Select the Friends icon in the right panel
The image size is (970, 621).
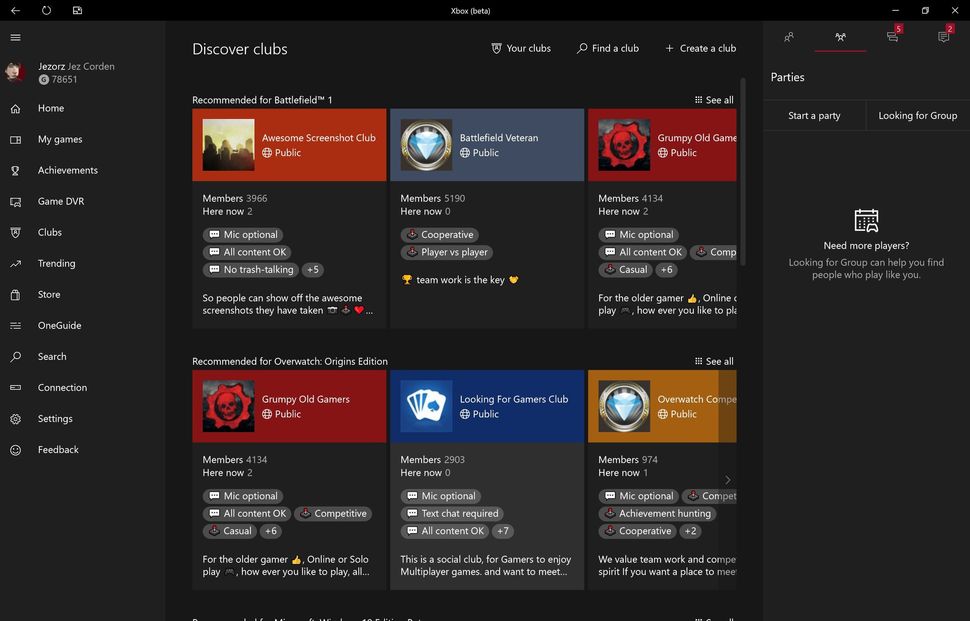point(789,38)
